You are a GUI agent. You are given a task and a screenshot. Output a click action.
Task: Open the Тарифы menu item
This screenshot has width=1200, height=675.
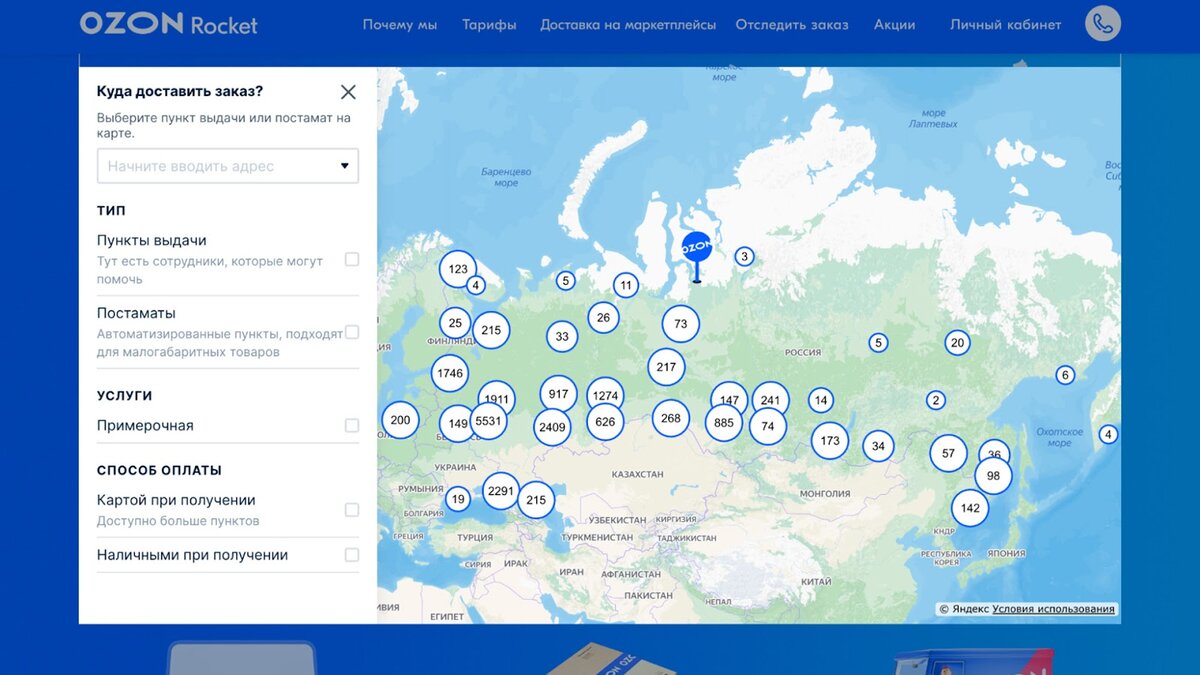click(489, 25)
